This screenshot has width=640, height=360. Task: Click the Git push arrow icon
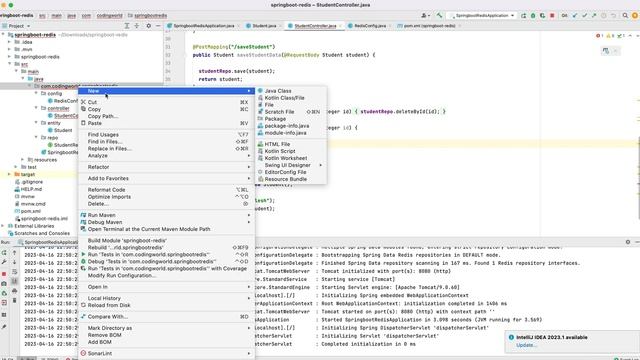pos(594,16)
